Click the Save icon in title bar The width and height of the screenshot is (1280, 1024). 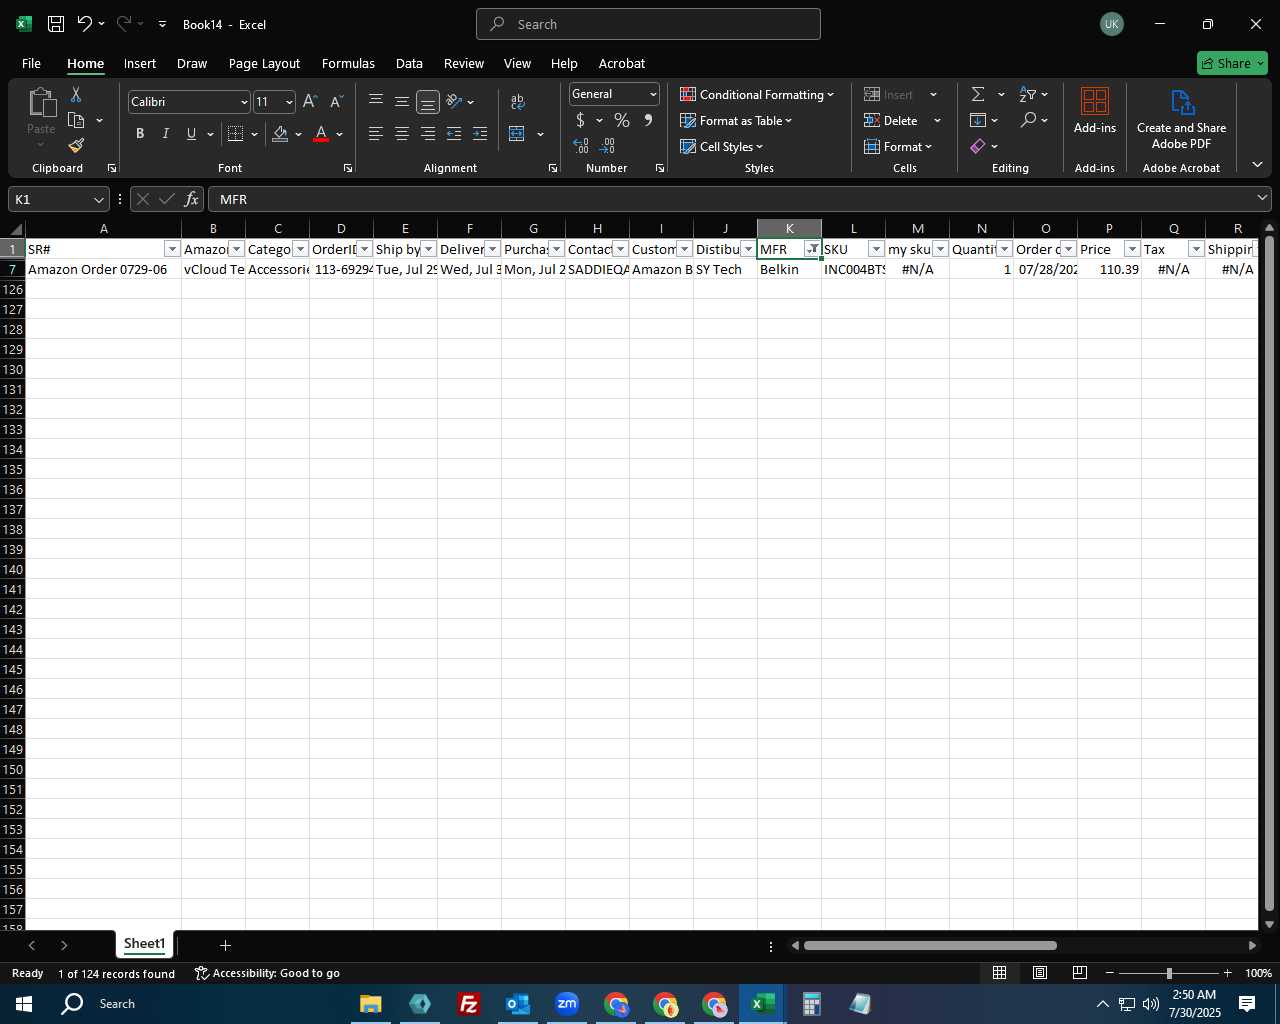click(56, 24)
